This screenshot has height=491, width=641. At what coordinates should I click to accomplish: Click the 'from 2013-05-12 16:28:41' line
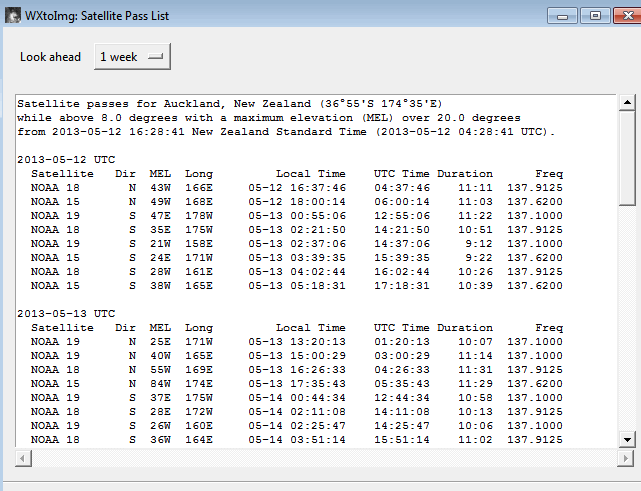click(x=286, y=132)
